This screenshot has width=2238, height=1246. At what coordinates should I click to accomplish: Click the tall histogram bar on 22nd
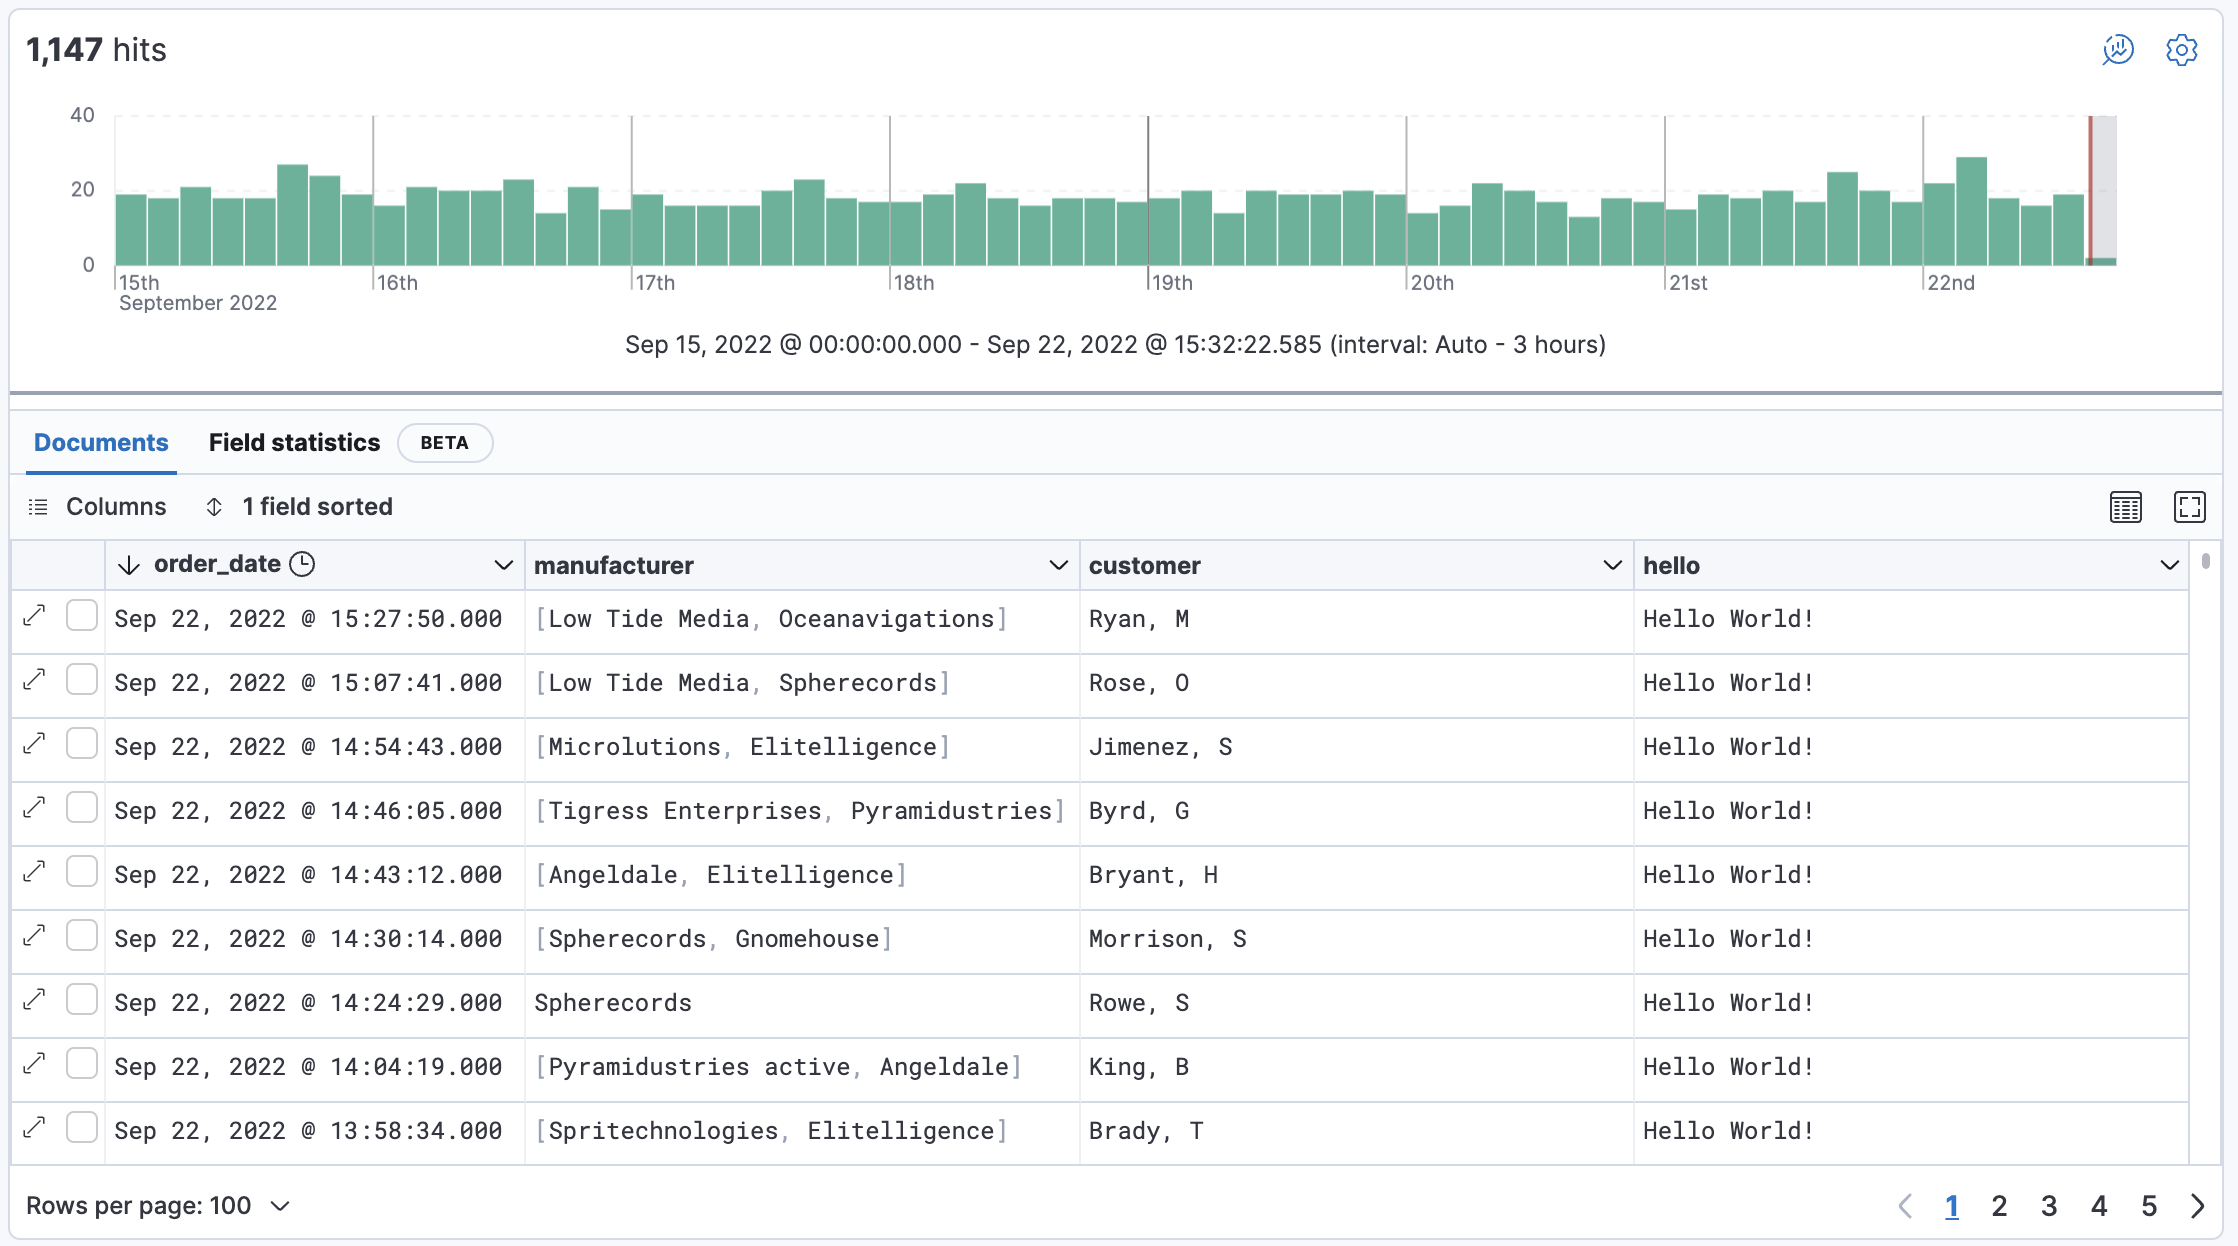(x=1971, y=211)
